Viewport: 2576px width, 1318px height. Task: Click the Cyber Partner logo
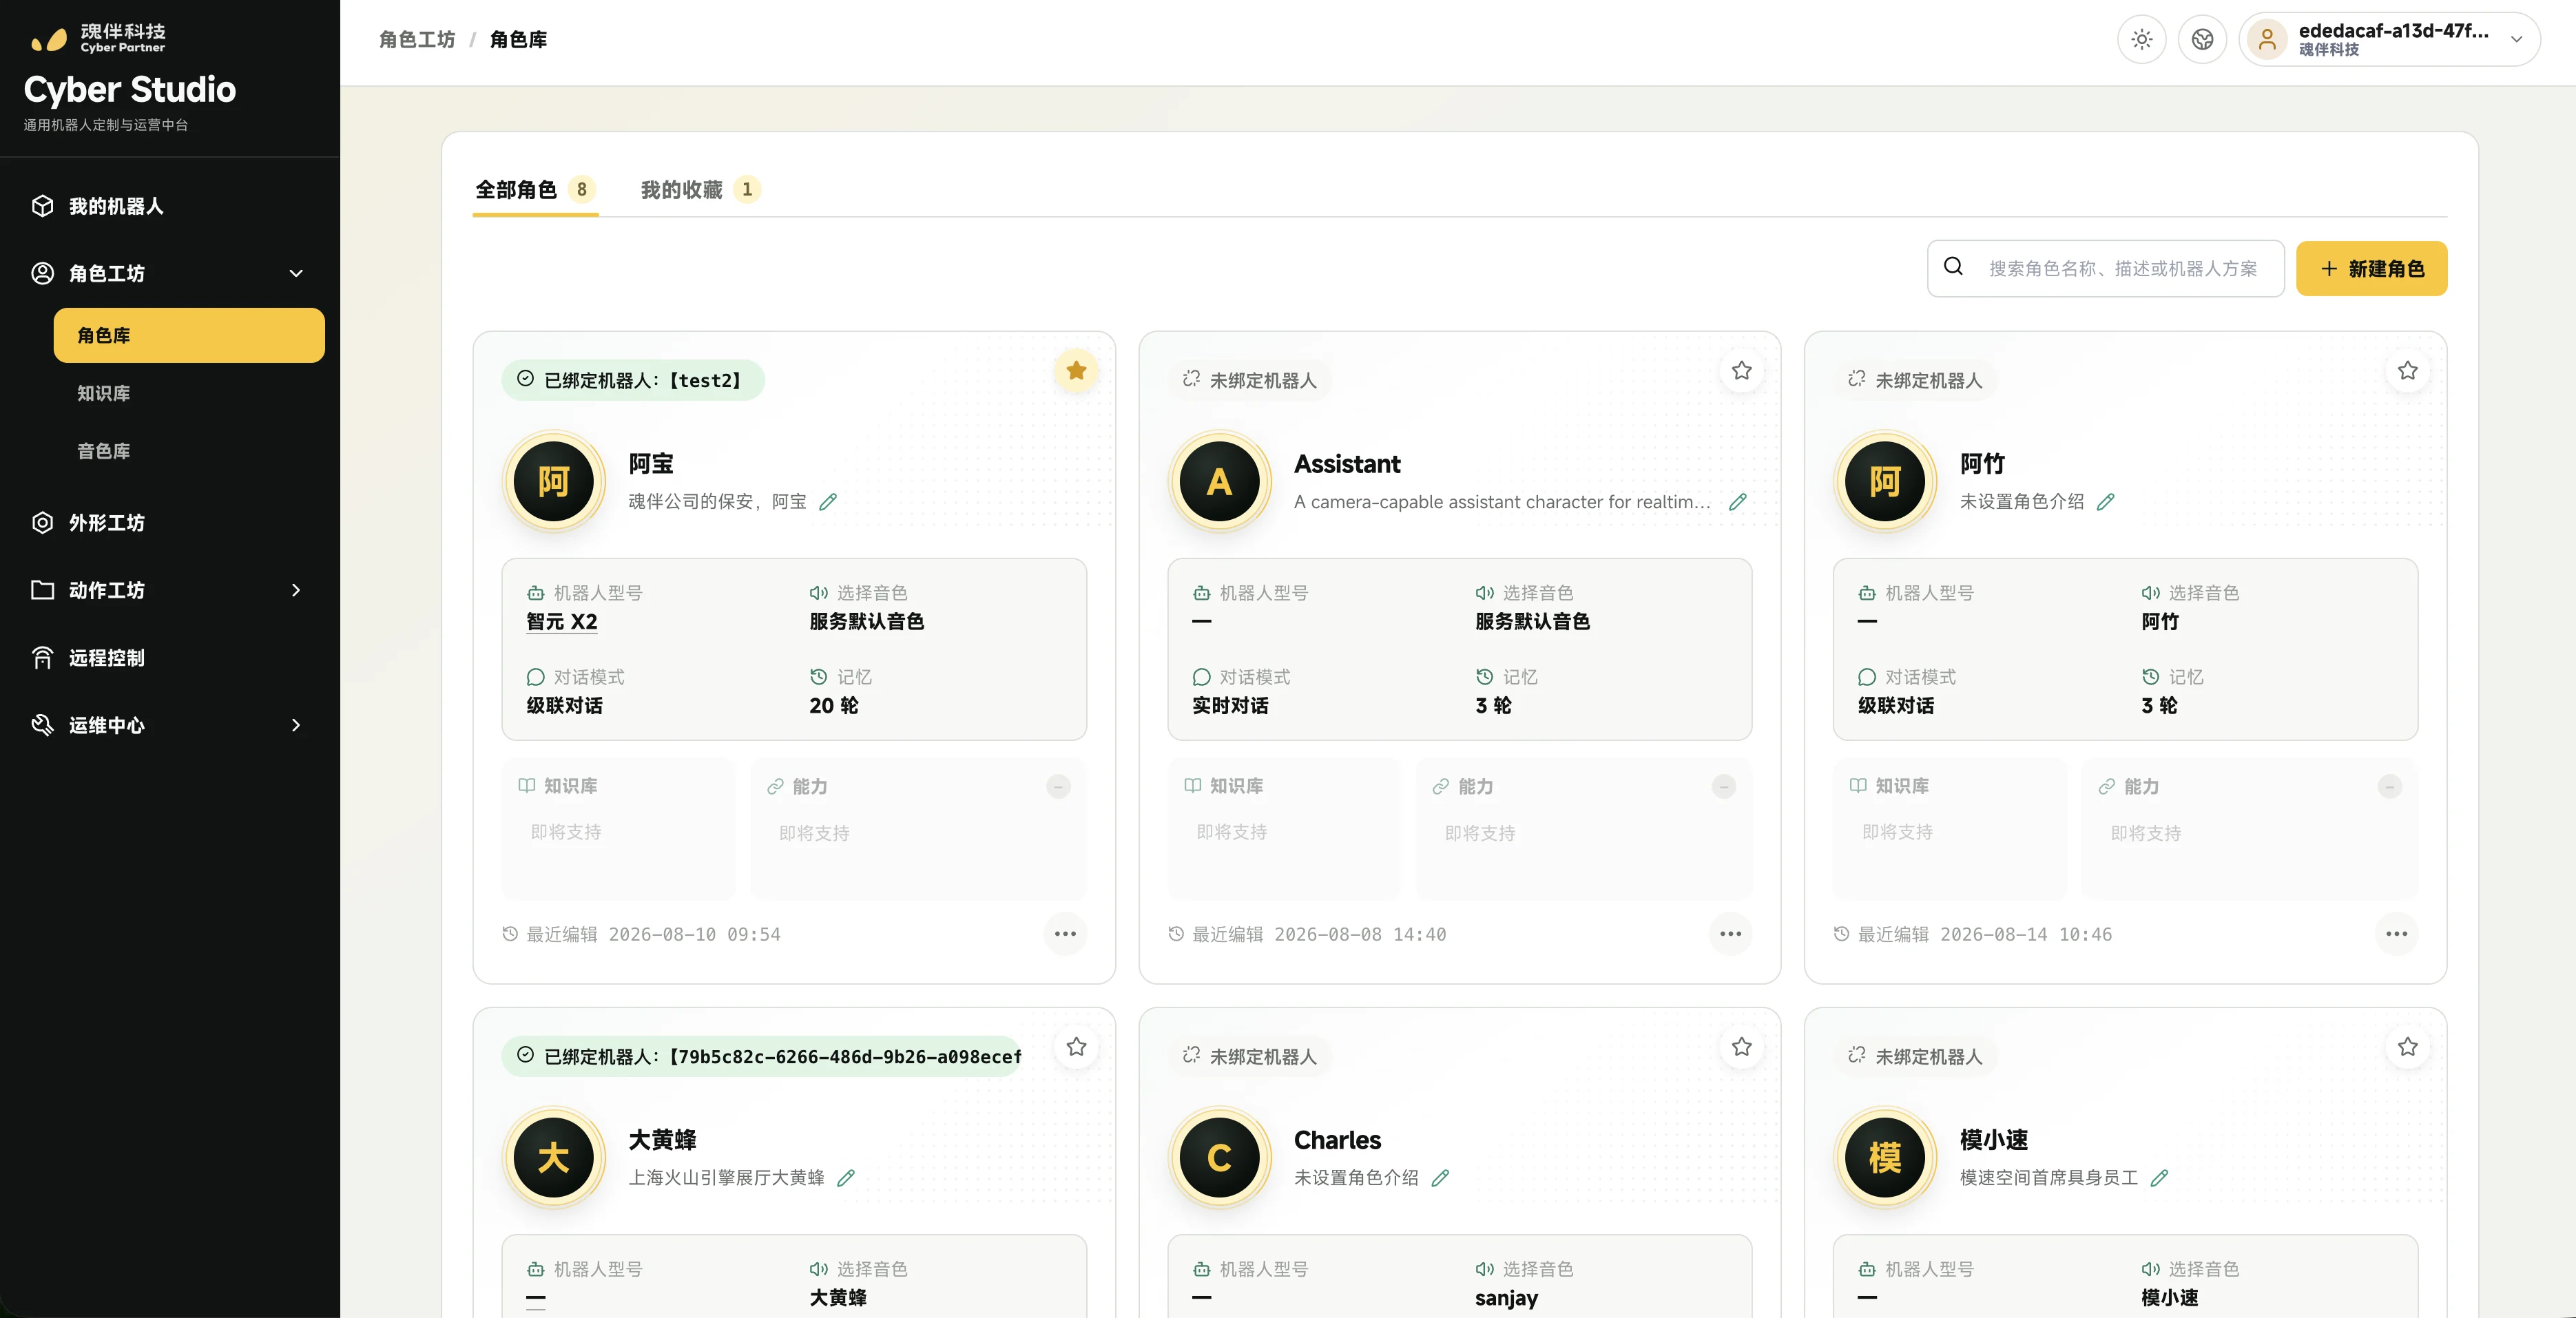click(98, 38)
